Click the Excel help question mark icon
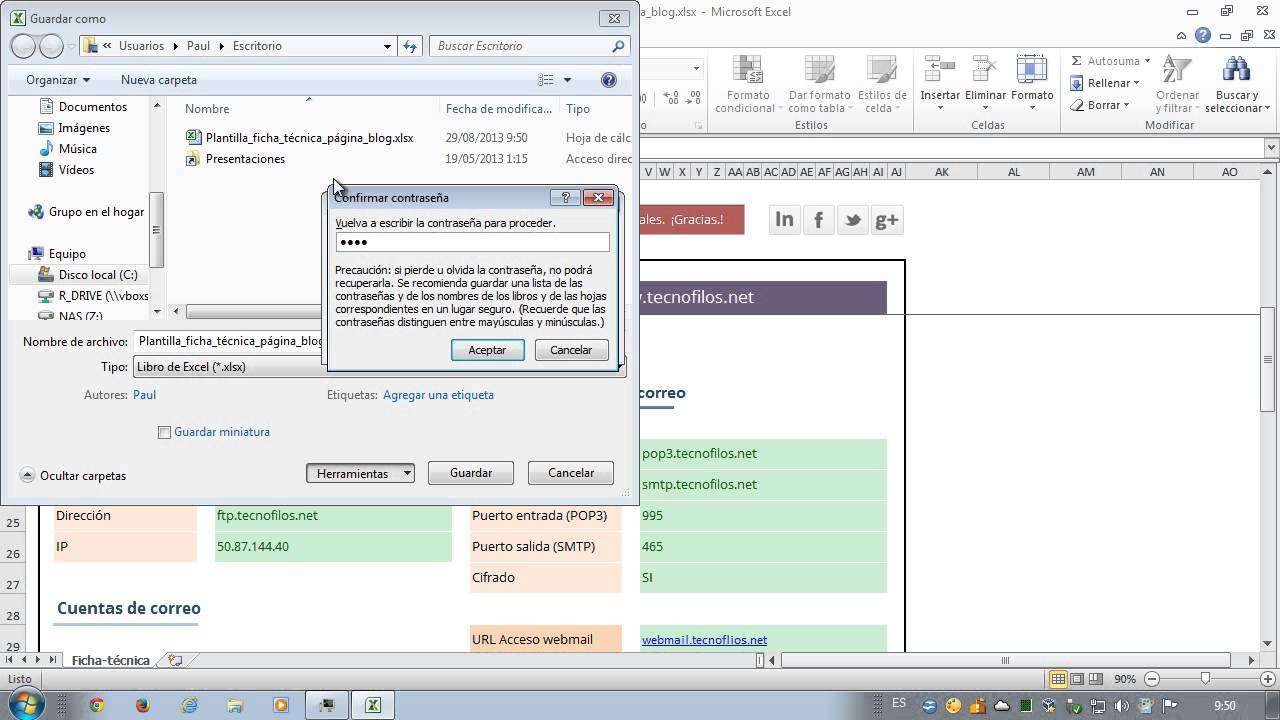Screen dimensions: 1280x720 (x=1203, y=35)
